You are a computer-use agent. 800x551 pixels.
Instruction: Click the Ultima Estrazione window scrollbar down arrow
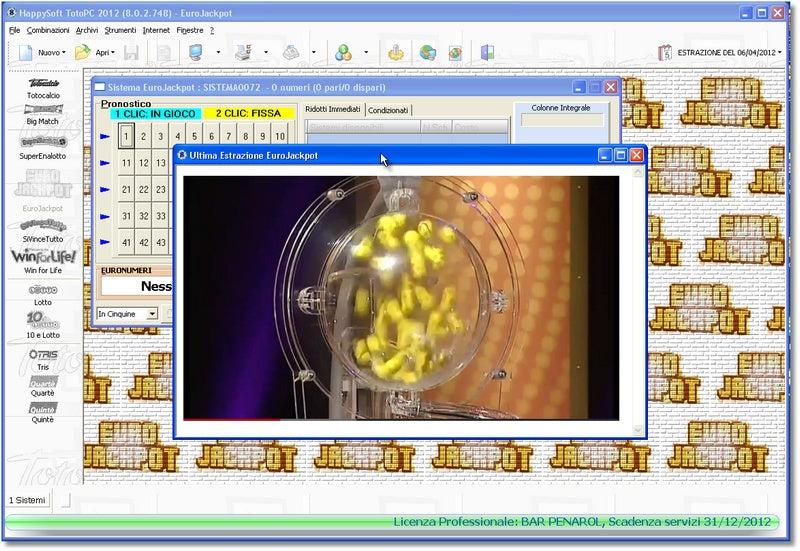coord(638,430)
